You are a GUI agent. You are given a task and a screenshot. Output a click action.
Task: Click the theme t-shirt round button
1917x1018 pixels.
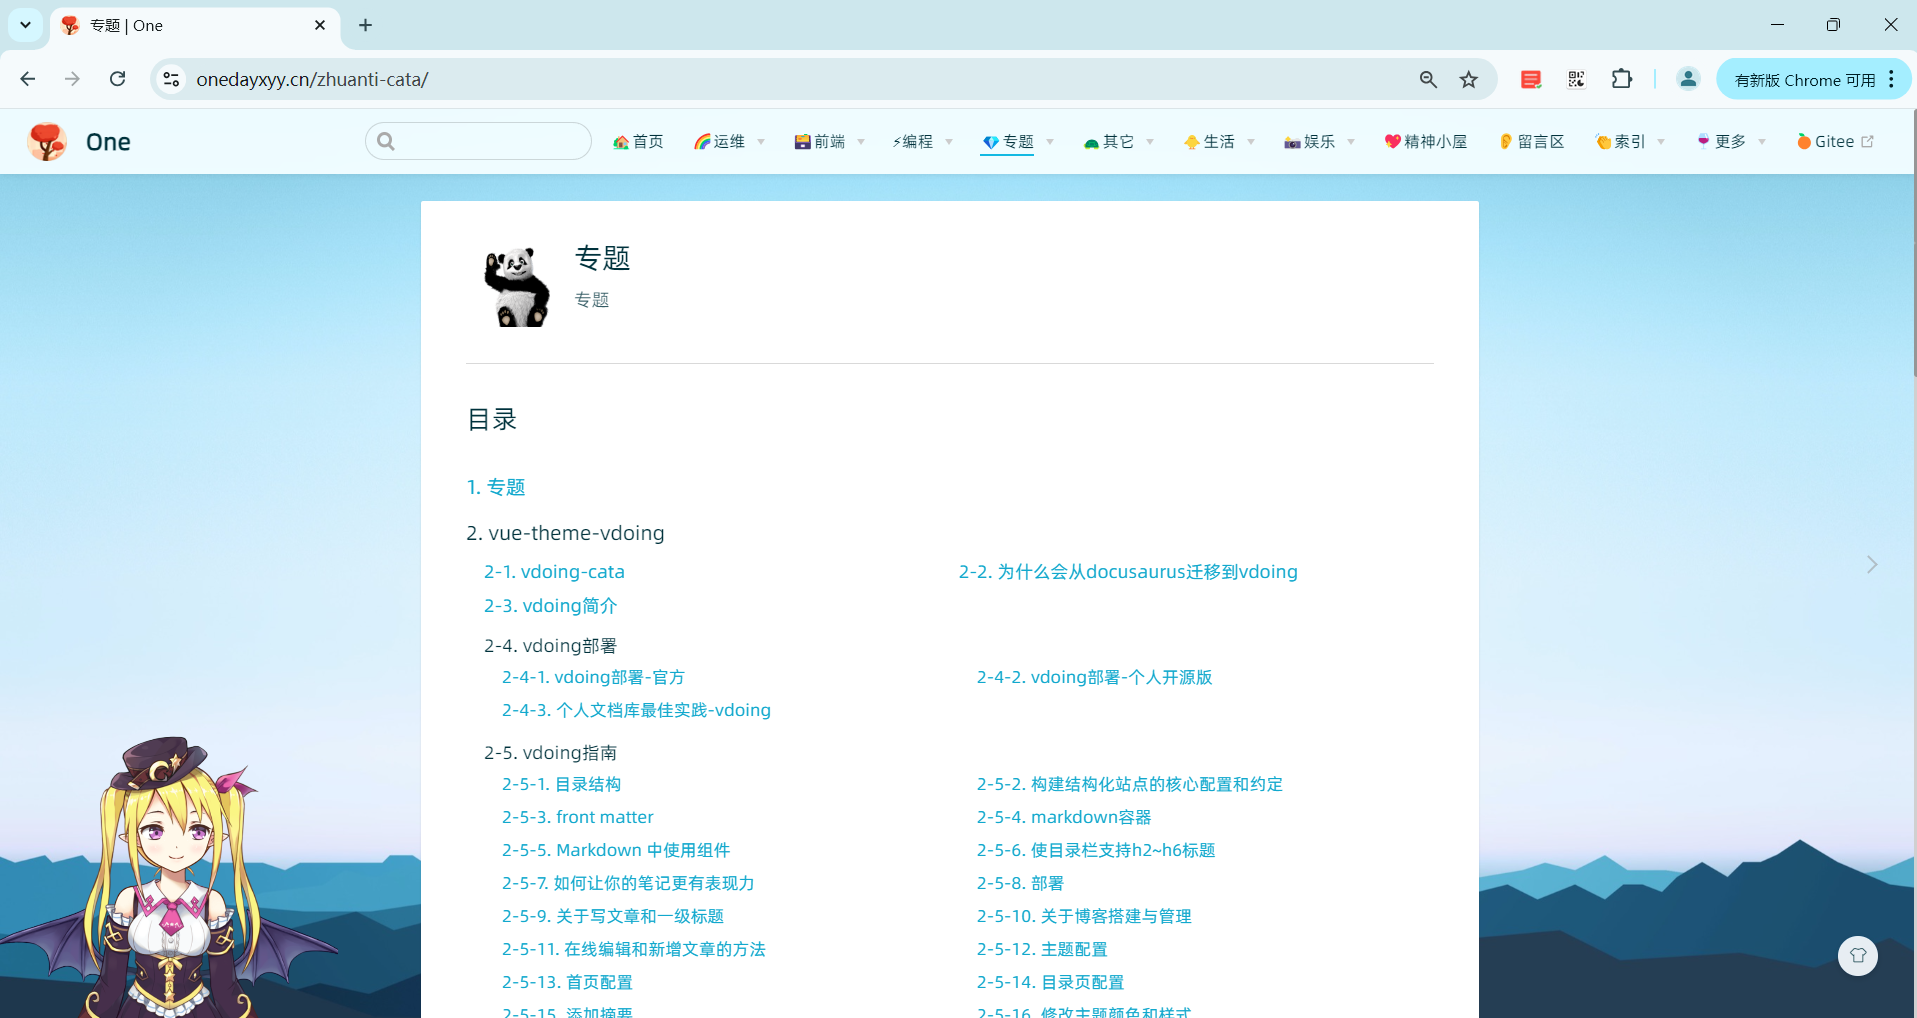pyautogui.click(x=1858, y=955)
